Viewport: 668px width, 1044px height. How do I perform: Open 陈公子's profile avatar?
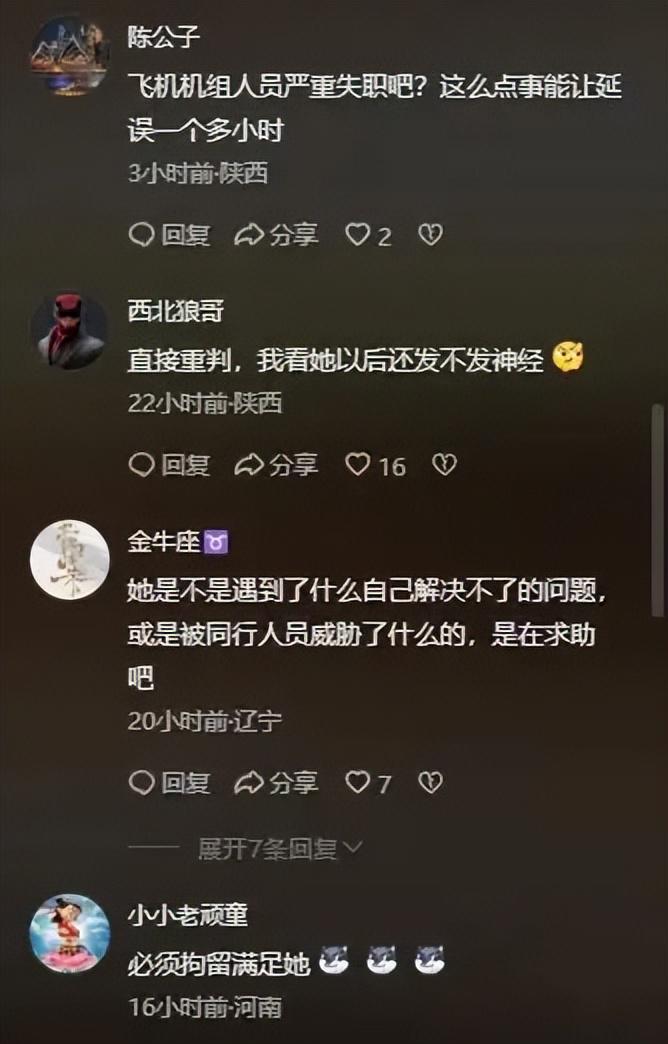pos(69,56)
